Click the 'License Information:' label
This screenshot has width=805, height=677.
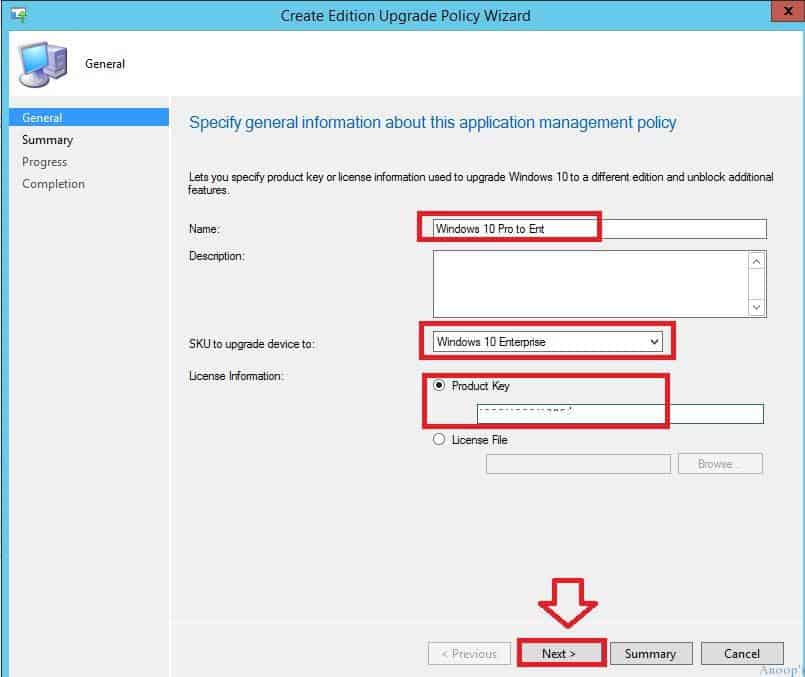(x=236, y=376)
